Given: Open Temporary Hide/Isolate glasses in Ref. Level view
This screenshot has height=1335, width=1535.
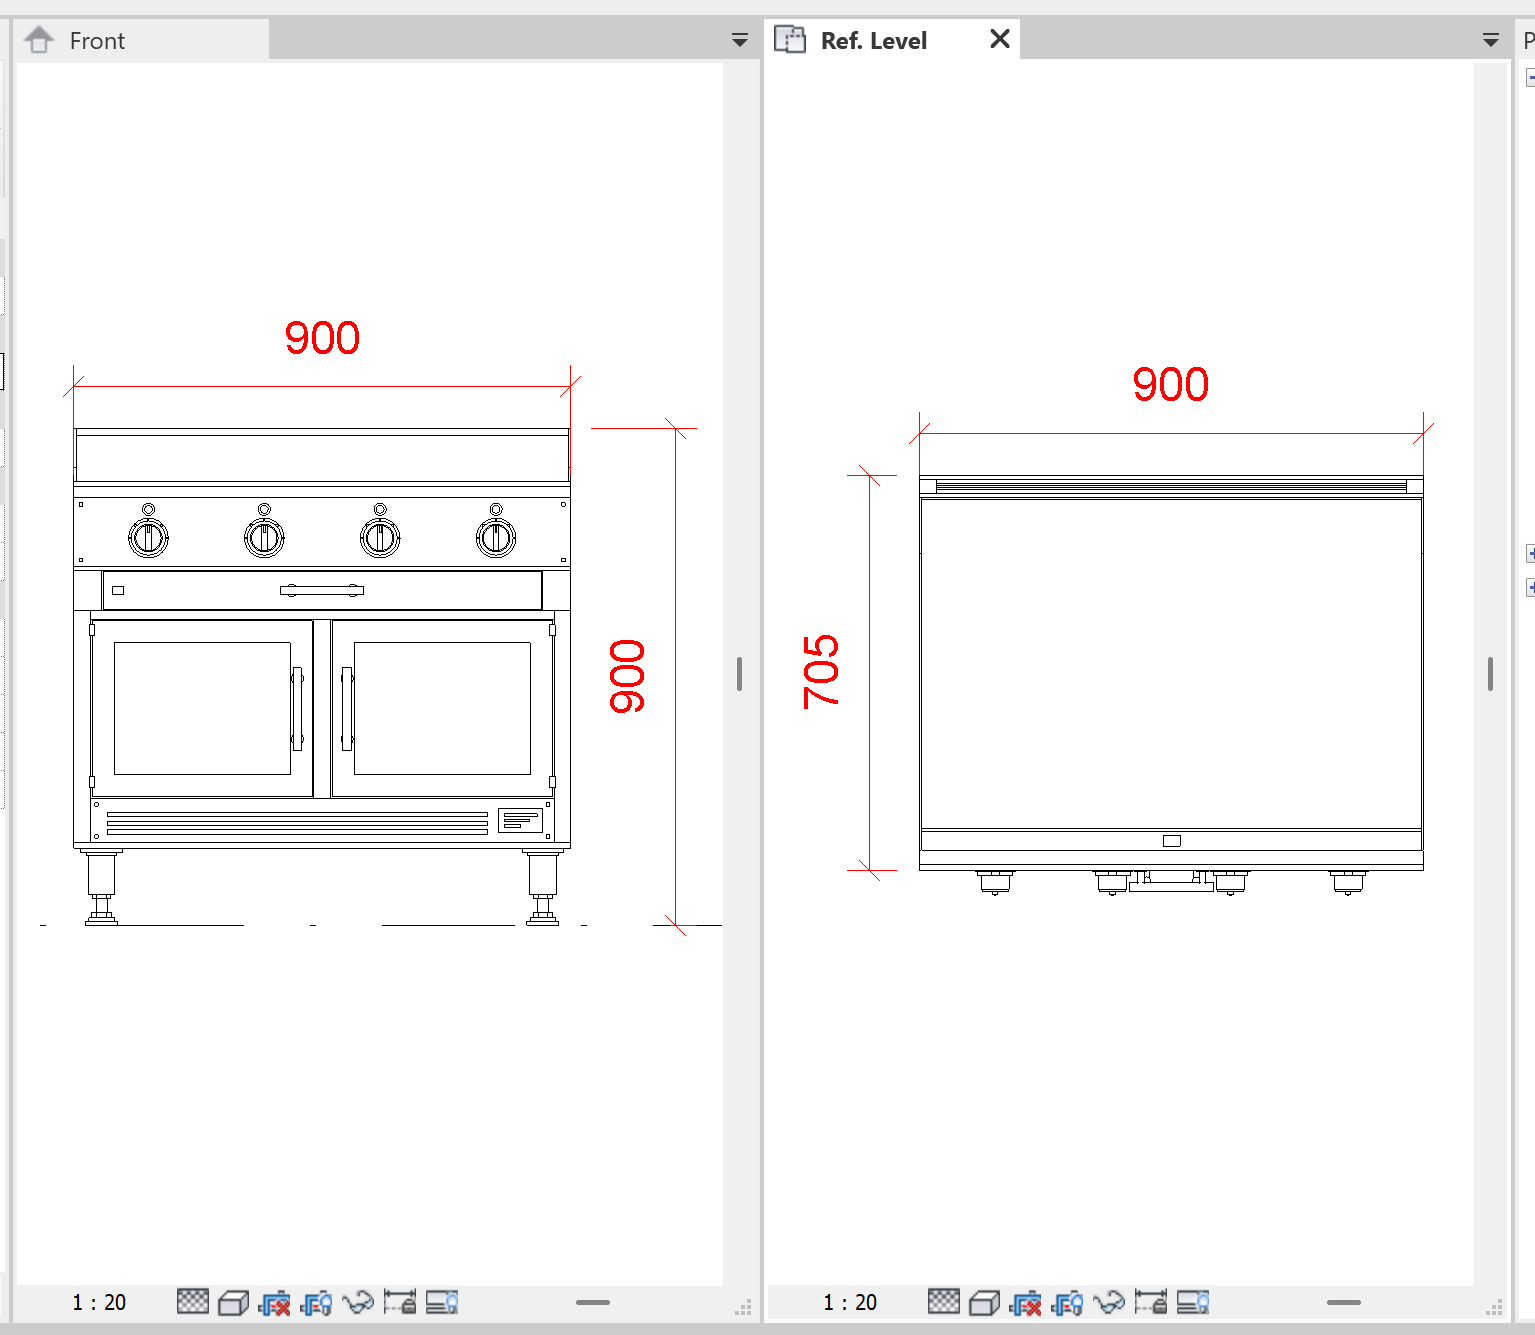Looking at the screenshot, I should (1109, 1302).
